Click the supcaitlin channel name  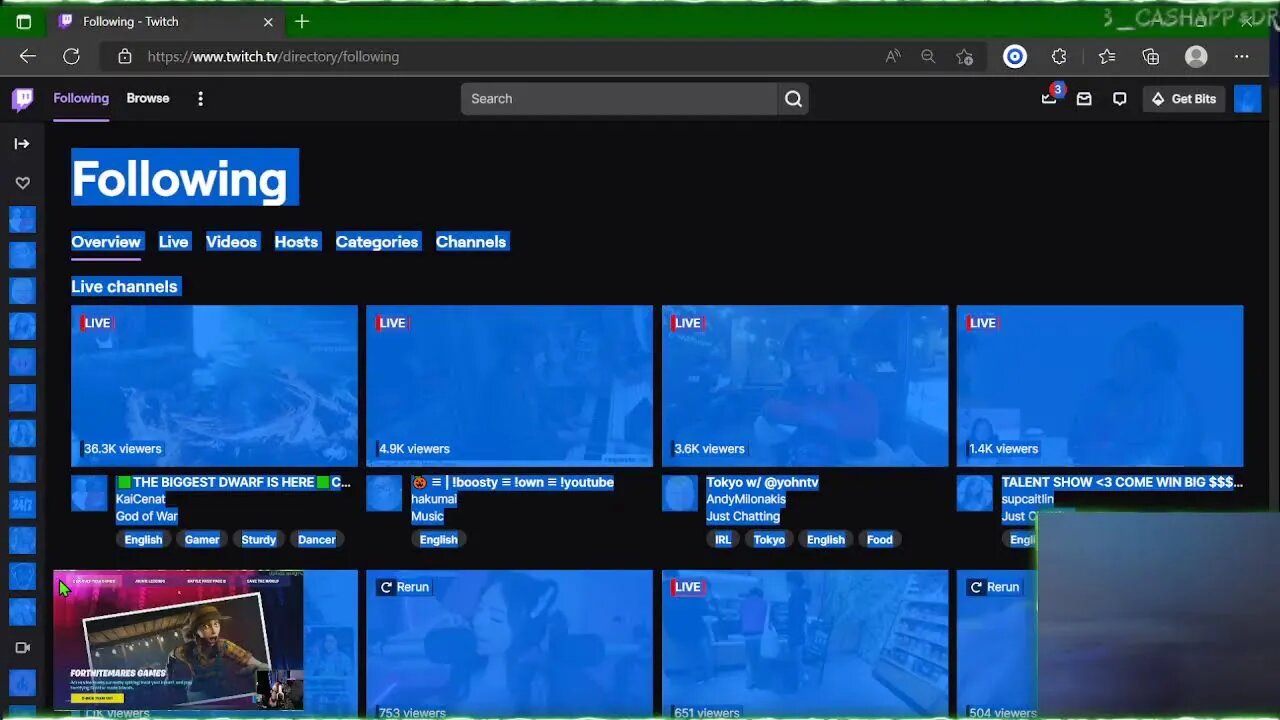(x=1028, y=499)
